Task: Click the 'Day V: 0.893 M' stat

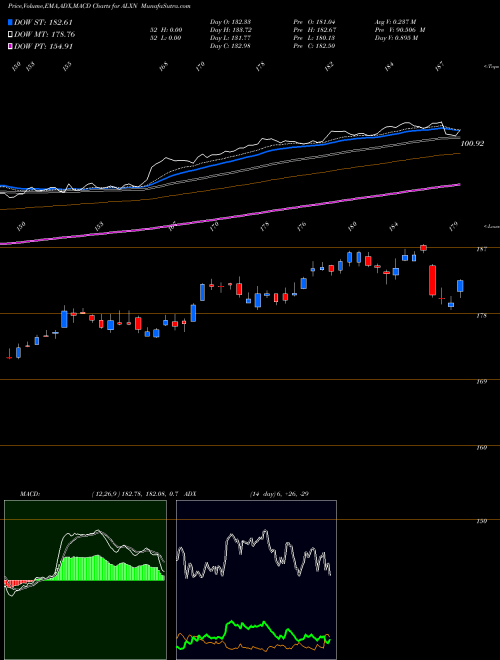Action: (396, 38)
